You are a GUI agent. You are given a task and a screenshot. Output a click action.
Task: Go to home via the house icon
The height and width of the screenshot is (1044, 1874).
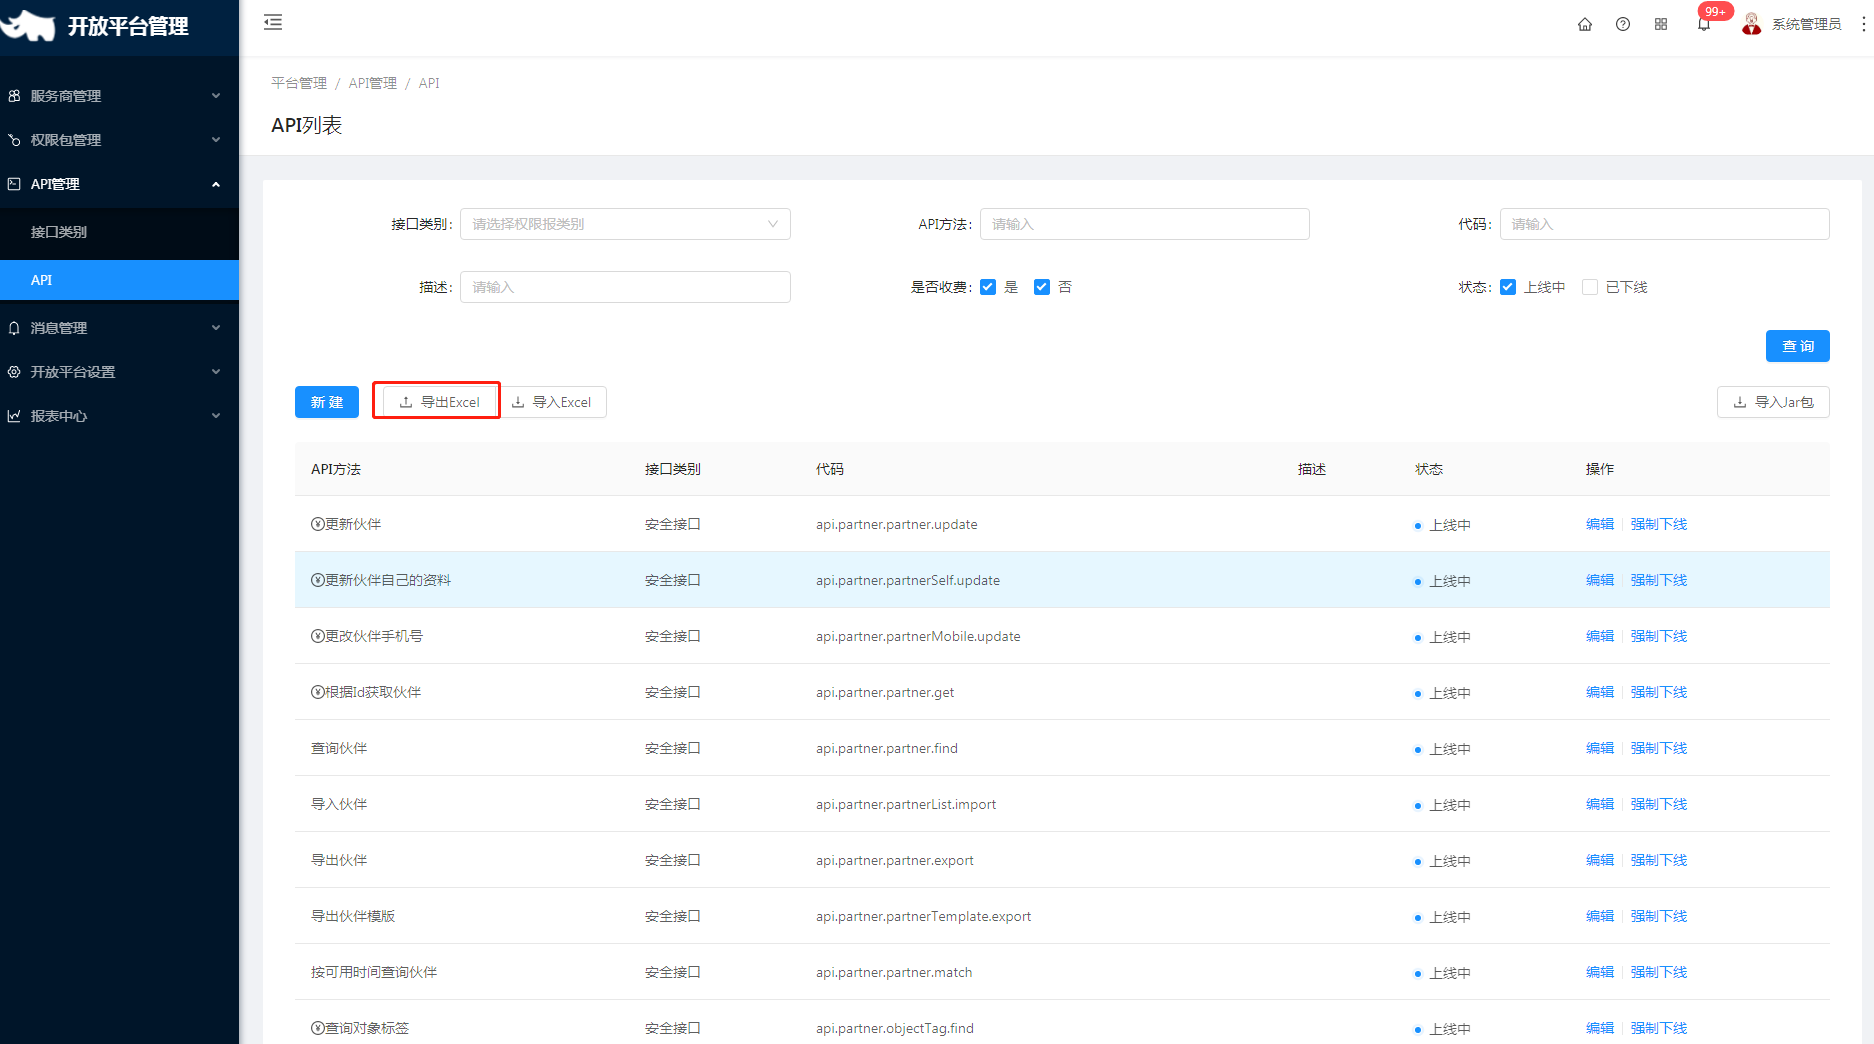tap(1585, 24)
